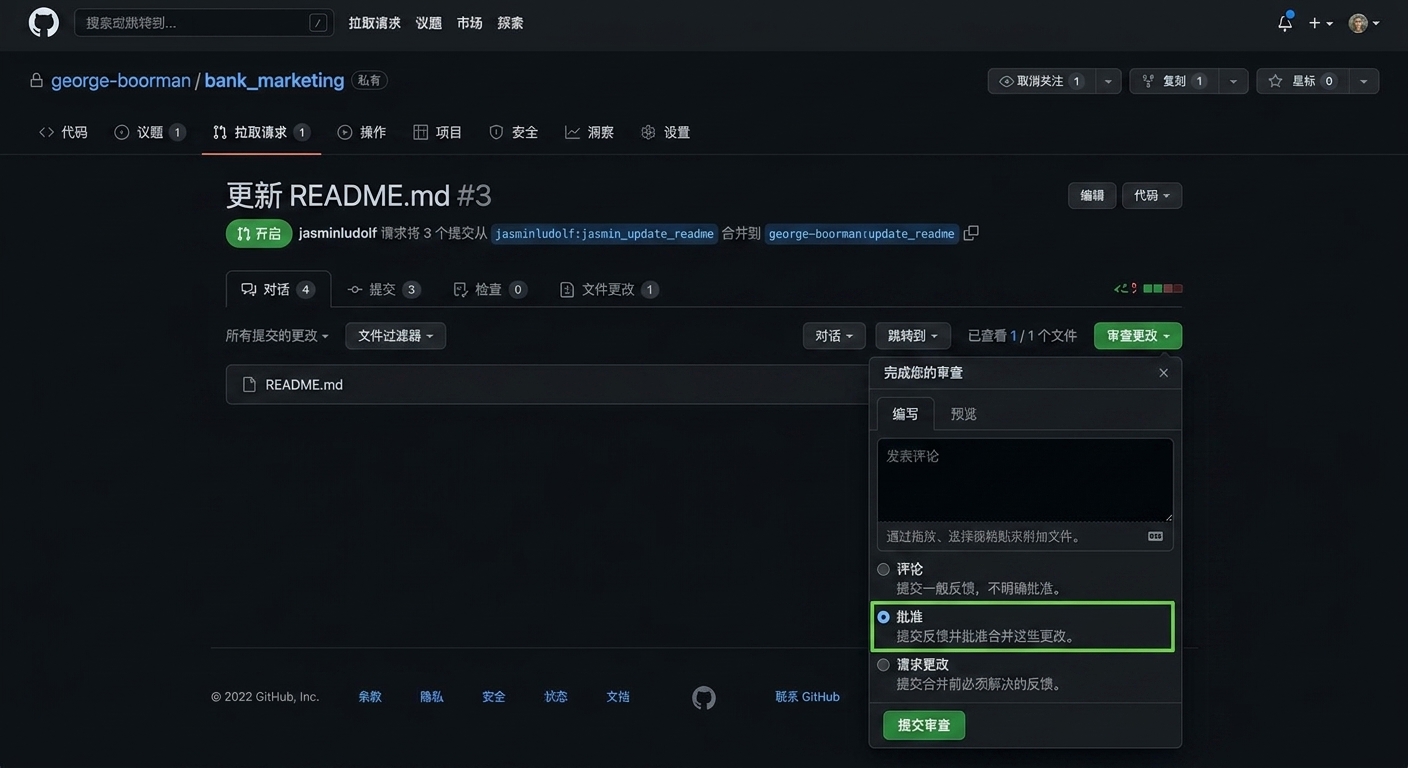Open the notifications bell
The width and height of the screenshot is (1408, 768).
pos(1285,23)
